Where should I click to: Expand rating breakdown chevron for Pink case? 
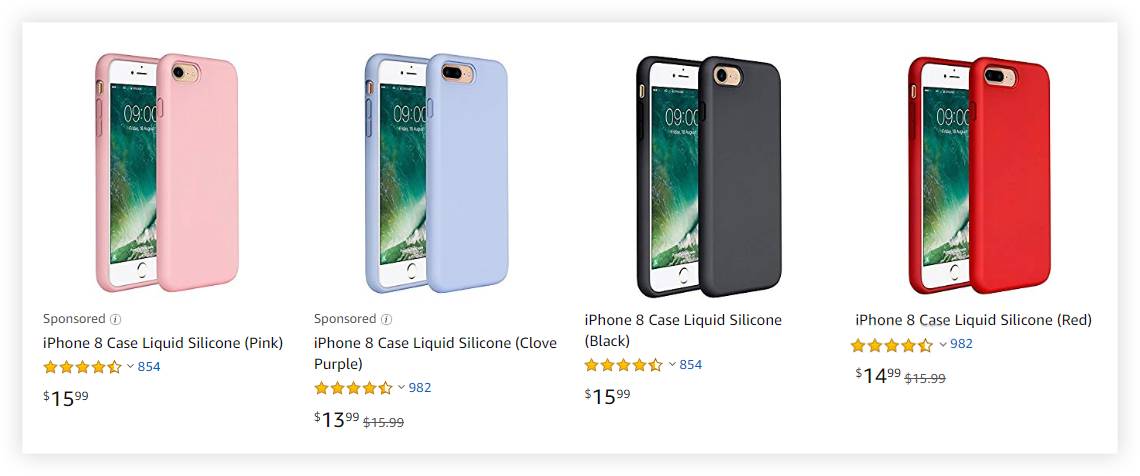click(x=130, y=367)
